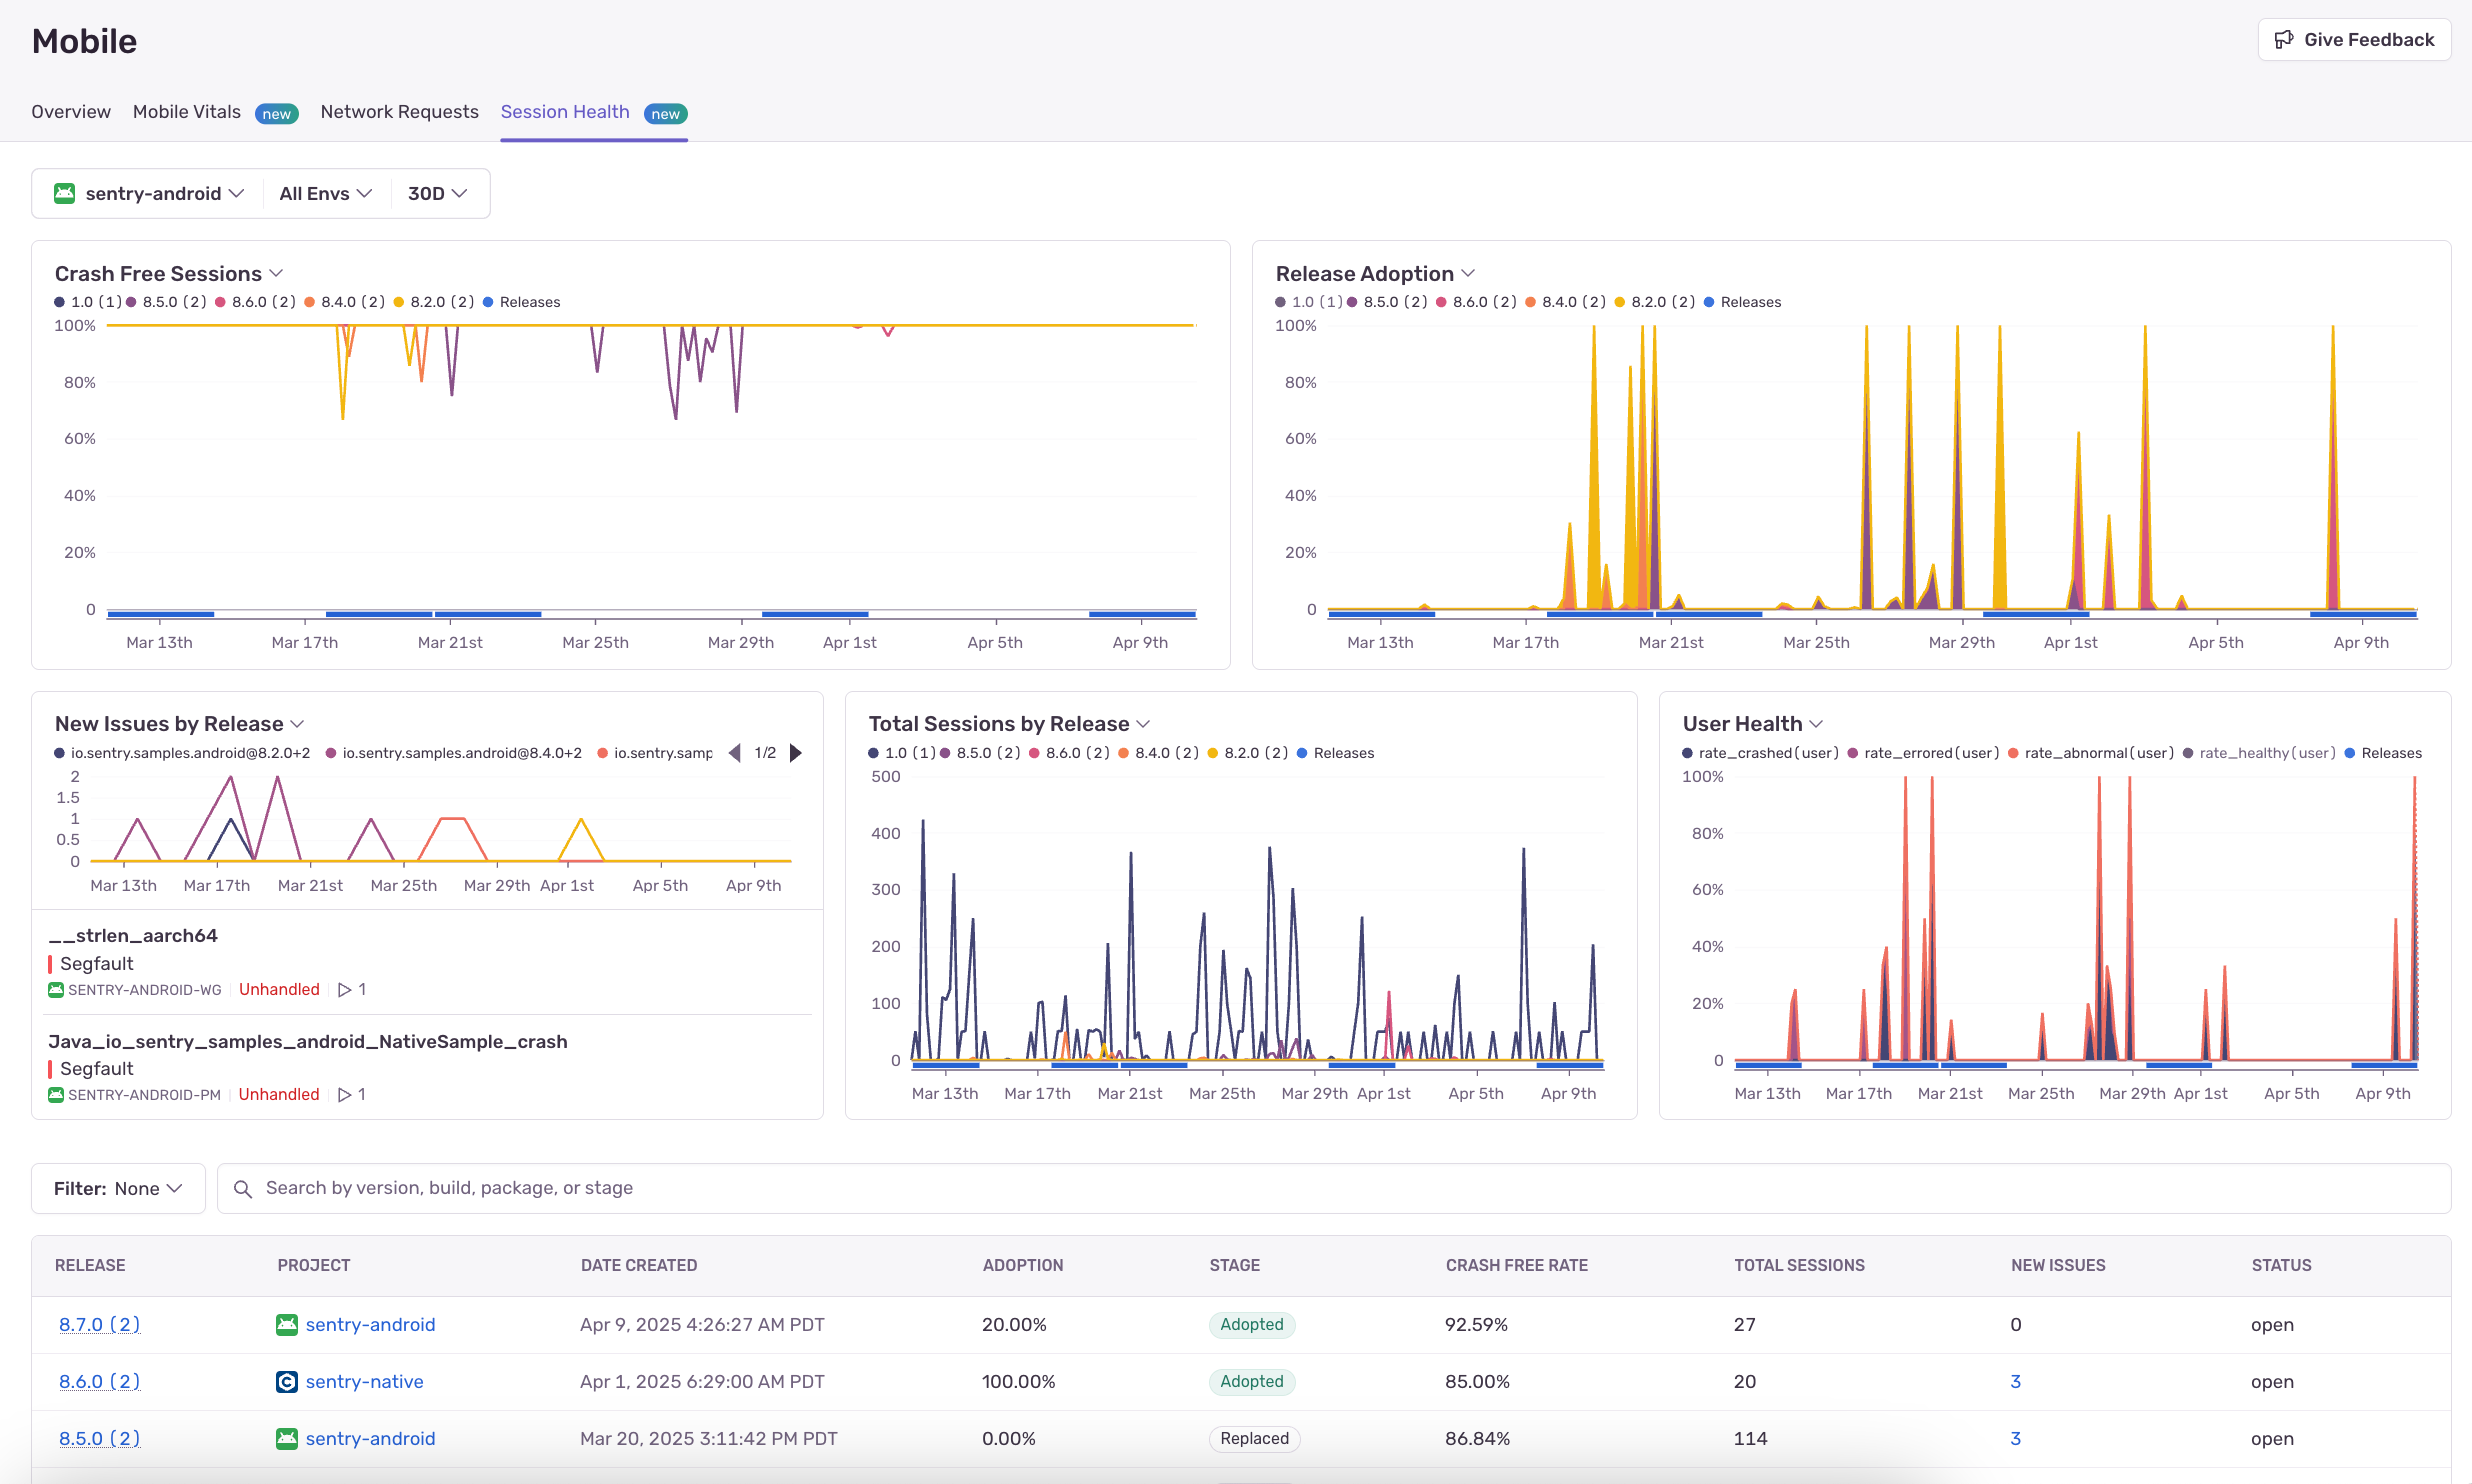Open release 8.7.0 (2) details

tap(98, 1323)
